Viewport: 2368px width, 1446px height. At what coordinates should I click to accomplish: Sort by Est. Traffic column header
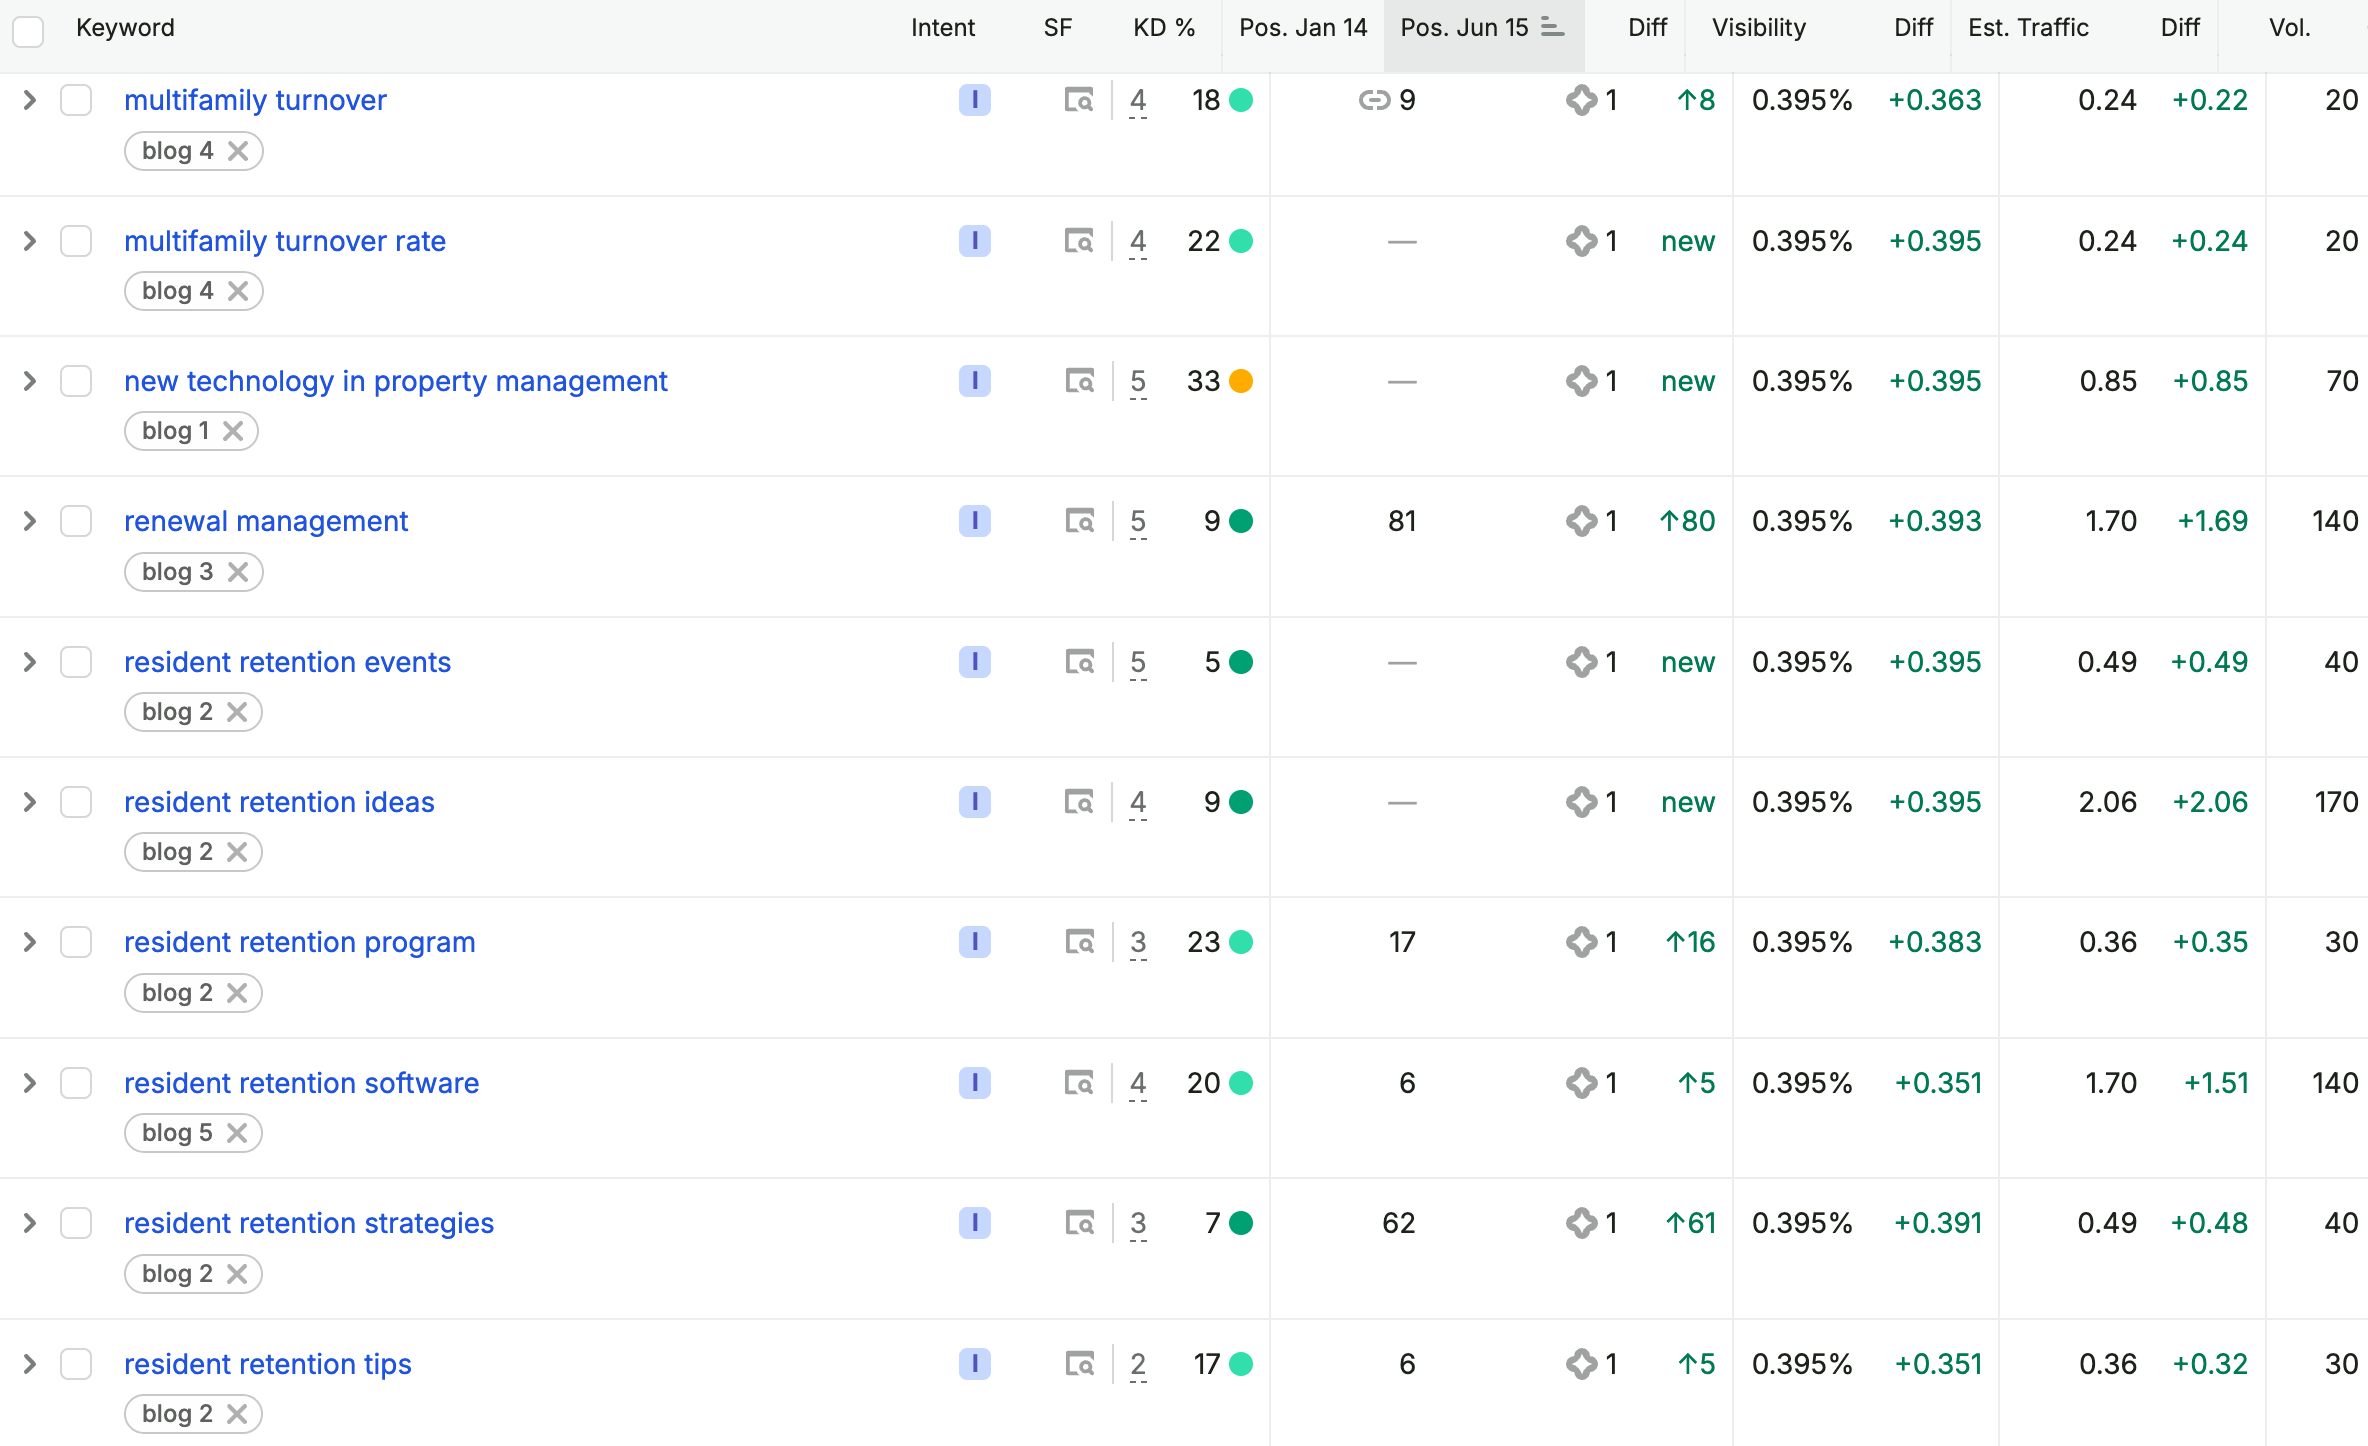[2028, 28]
